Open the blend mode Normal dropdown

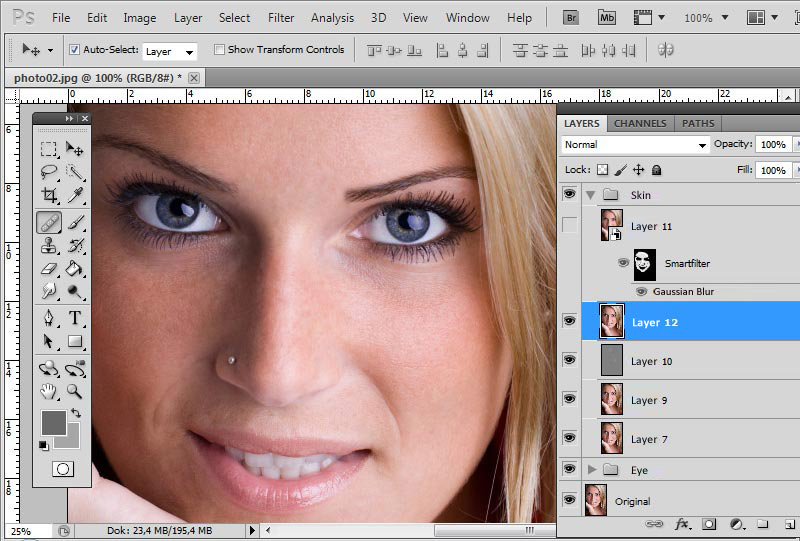(x=634, y=145)
